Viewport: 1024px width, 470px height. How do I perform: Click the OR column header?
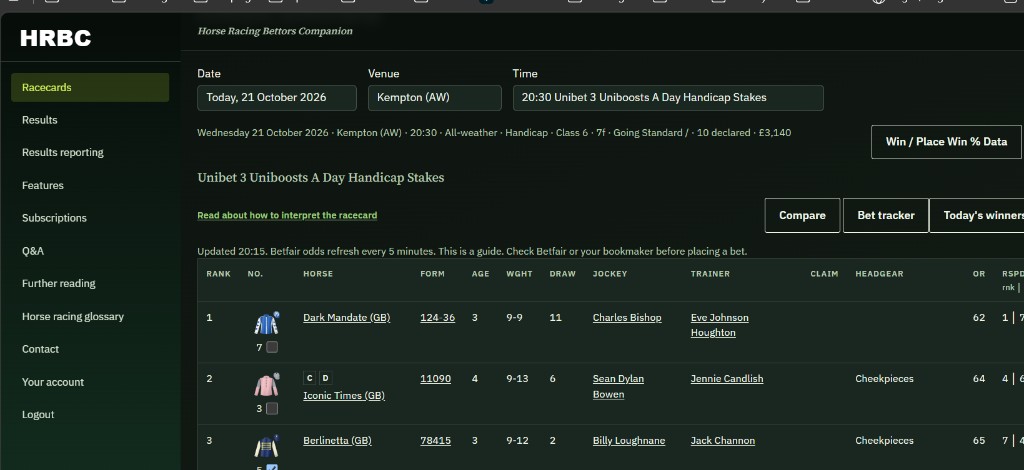click(979, 274)
